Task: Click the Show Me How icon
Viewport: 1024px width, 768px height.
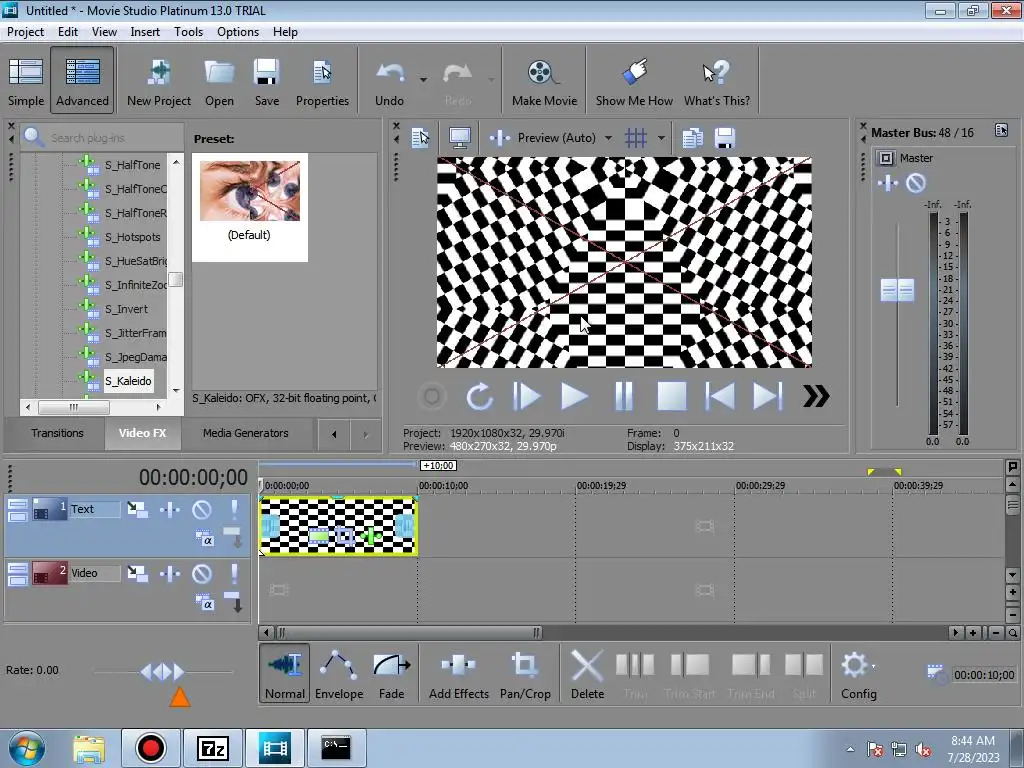Action: tap(634, 82)
